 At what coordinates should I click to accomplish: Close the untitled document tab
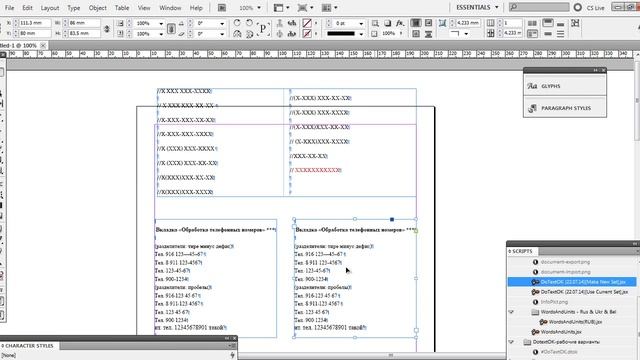coord(43,45)
